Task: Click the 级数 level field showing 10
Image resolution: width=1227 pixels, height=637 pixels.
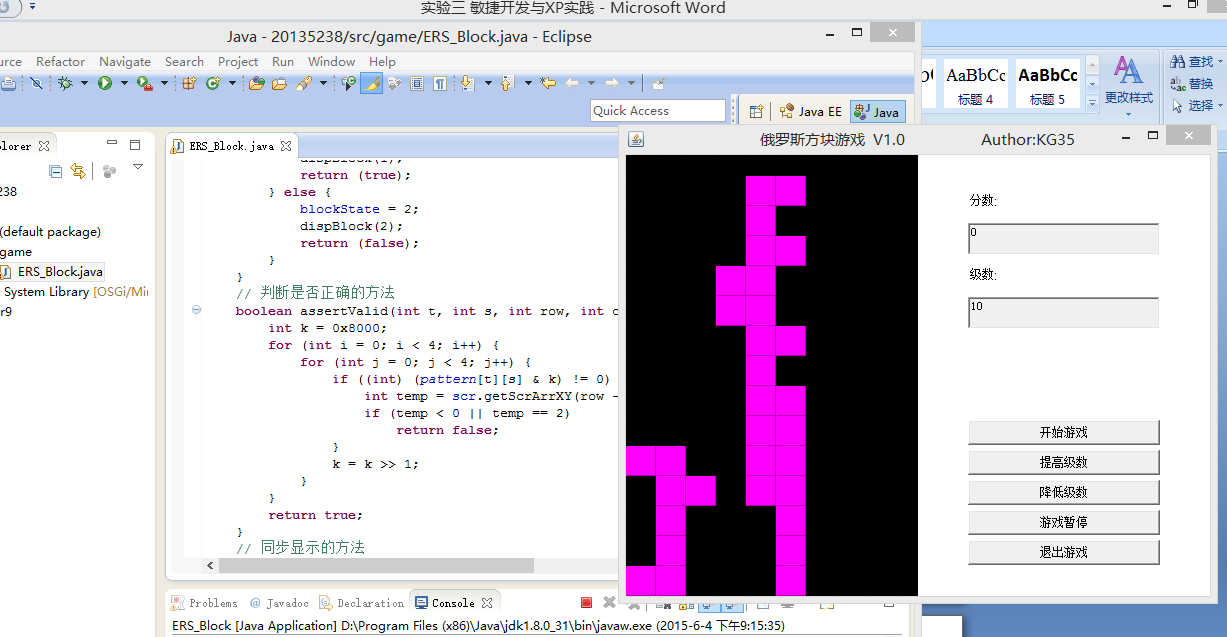Action: point(1063,312)
